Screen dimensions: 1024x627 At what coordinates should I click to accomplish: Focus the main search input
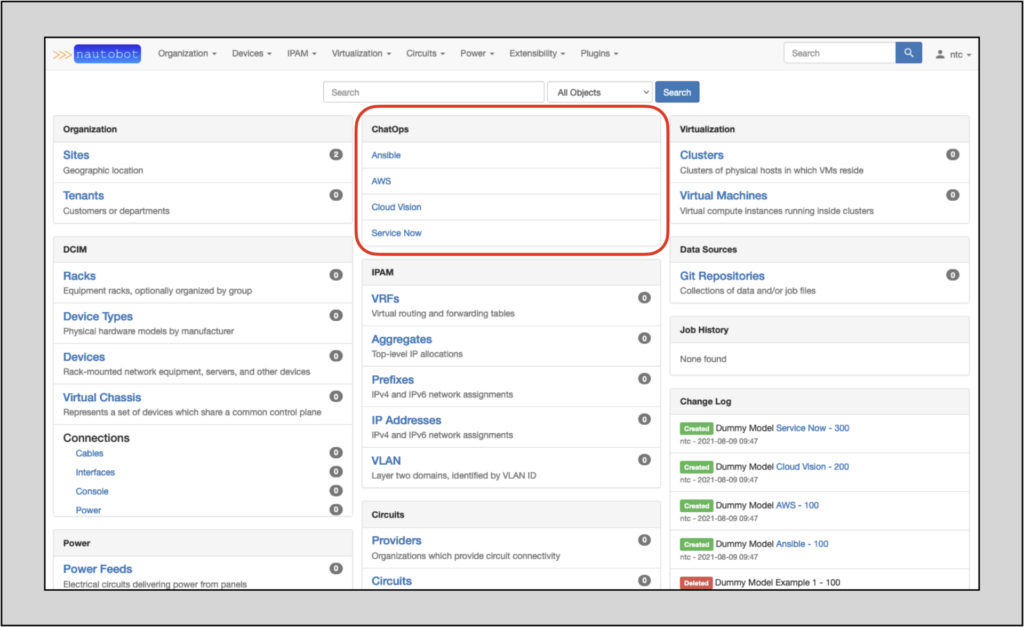pyautogui.click(x=434, y=92)
